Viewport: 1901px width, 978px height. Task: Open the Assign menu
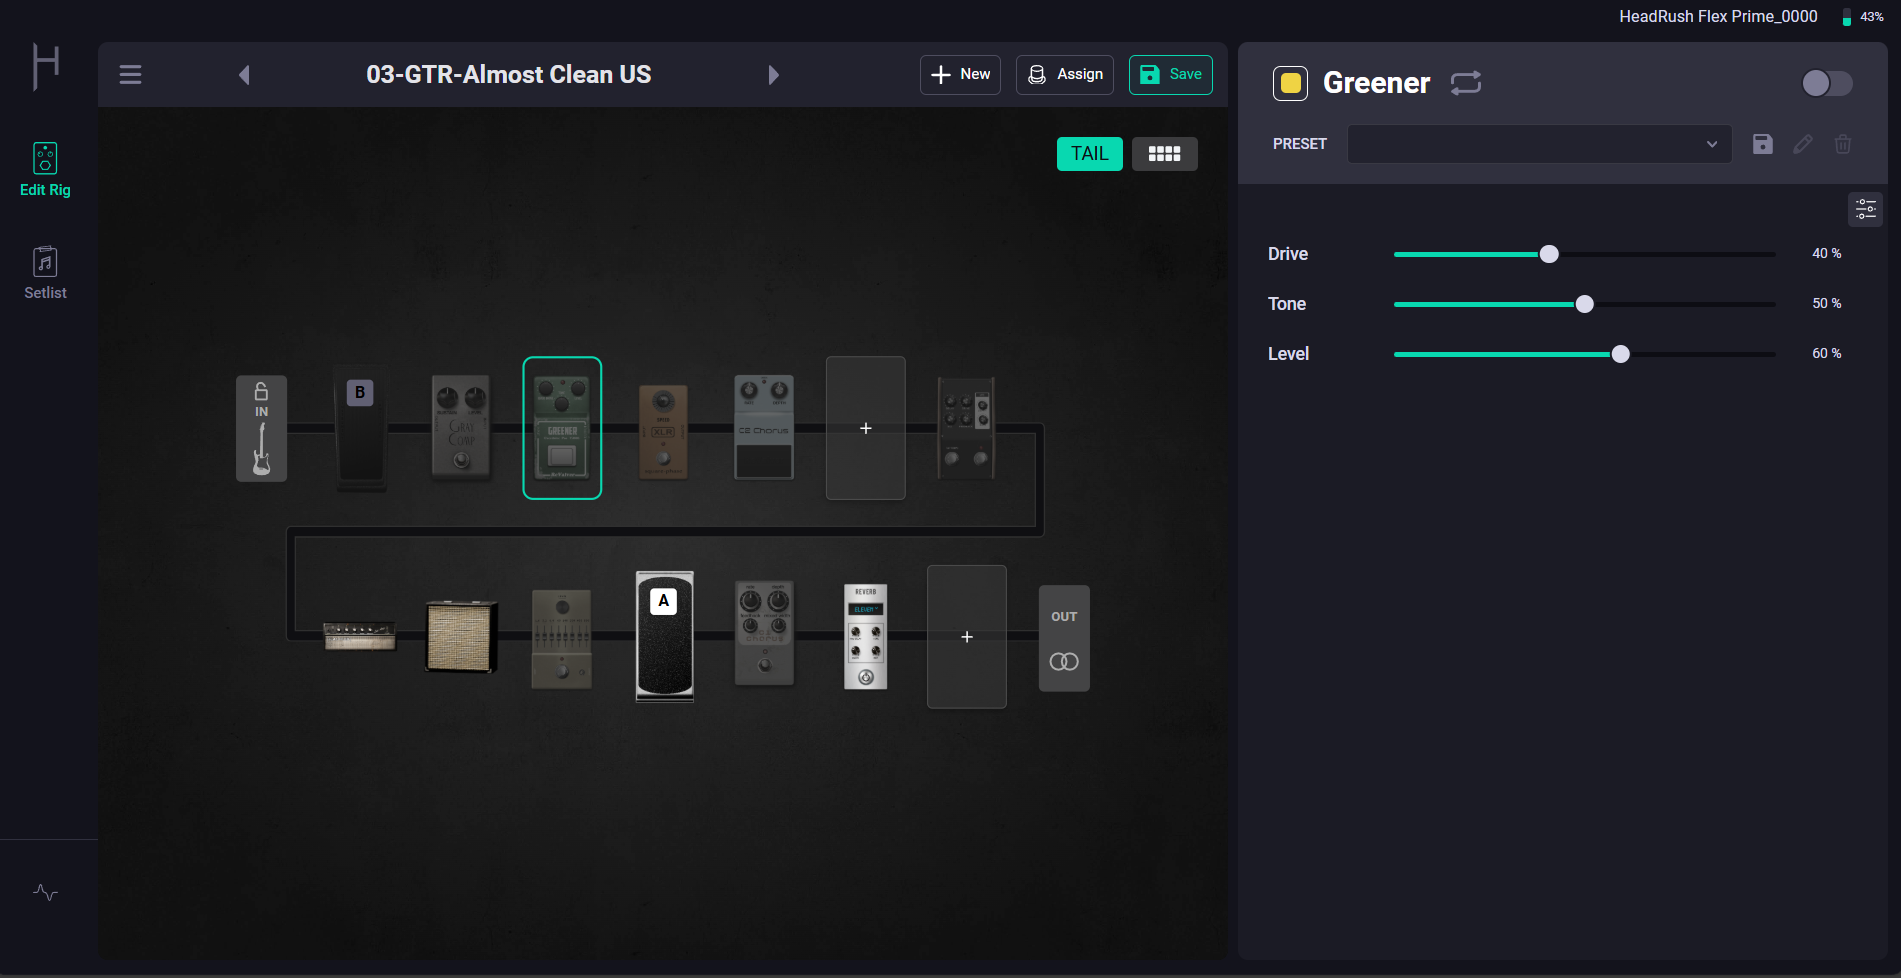(x=1063, y=74)
